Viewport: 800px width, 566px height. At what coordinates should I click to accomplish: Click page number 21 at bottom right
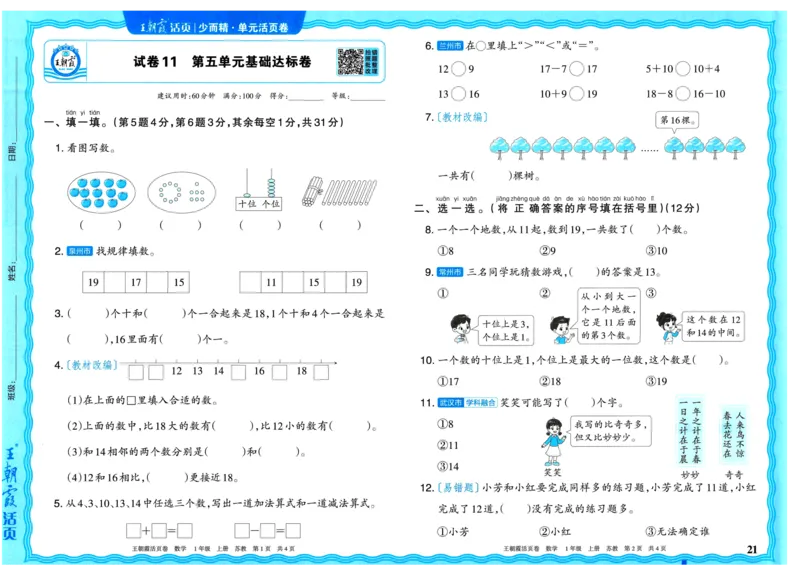click(752, 549)
